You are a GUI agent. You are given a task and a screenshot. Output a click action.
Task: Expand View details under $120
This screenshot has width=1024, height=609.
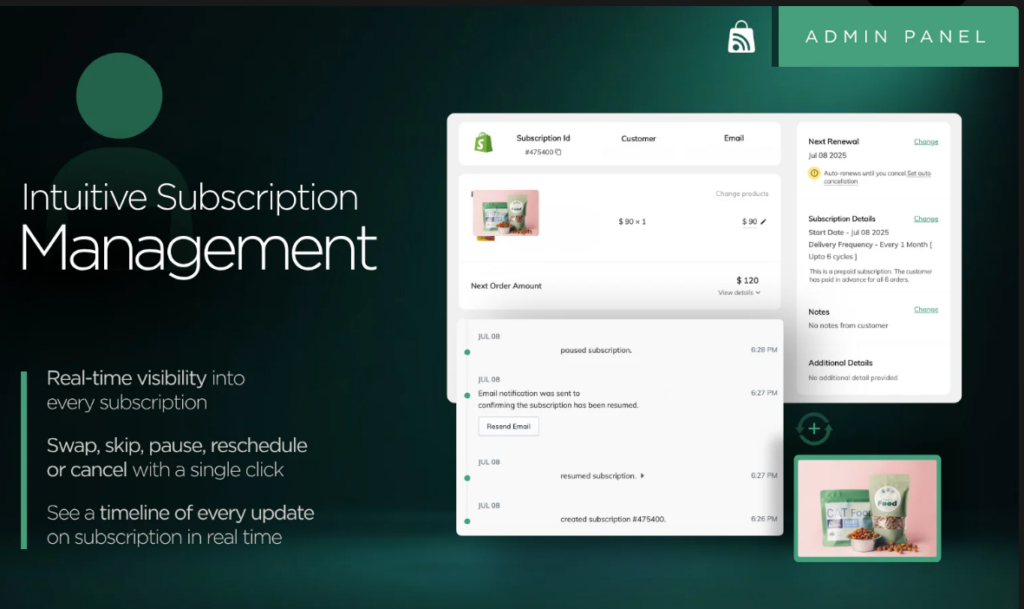tap(739, 292)
